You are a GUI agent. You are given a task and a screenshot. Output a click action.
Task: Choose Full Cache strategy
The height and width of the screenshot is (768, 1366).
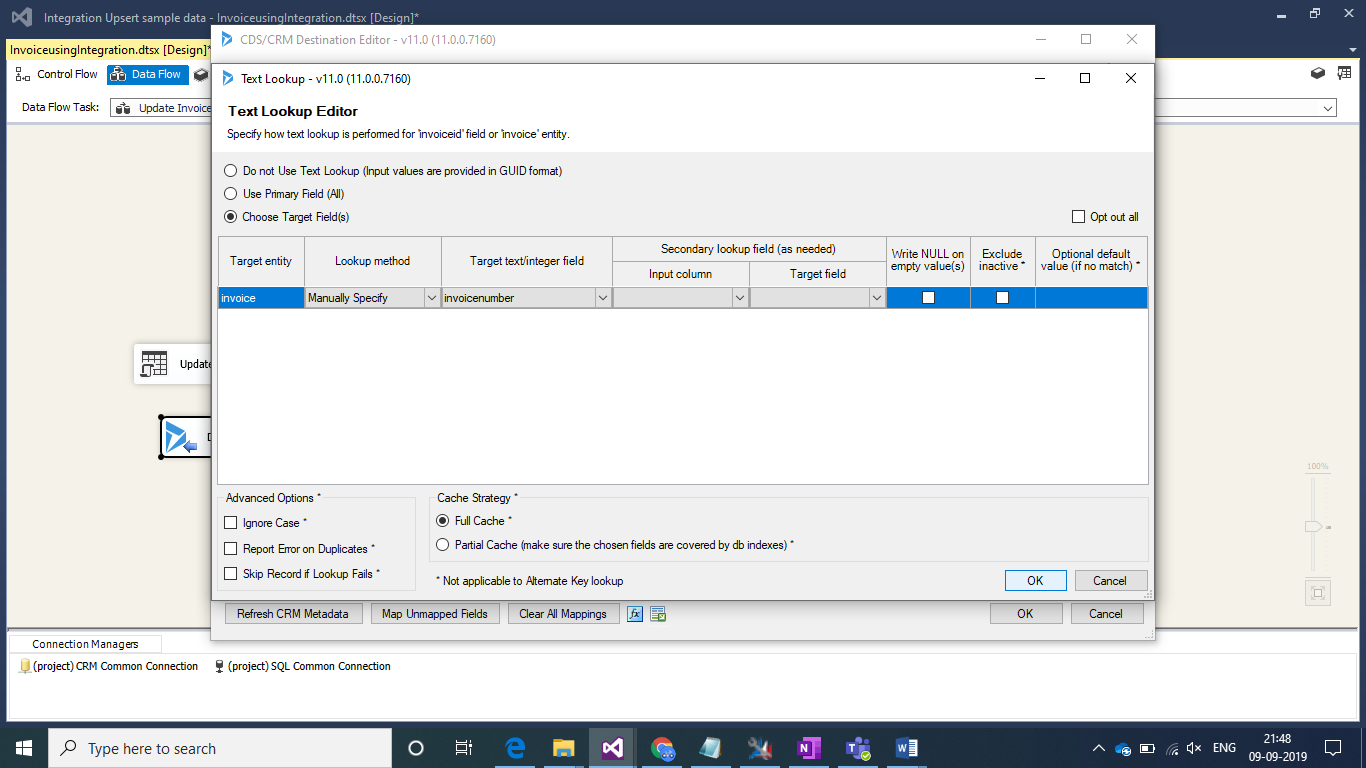[443, 521]
